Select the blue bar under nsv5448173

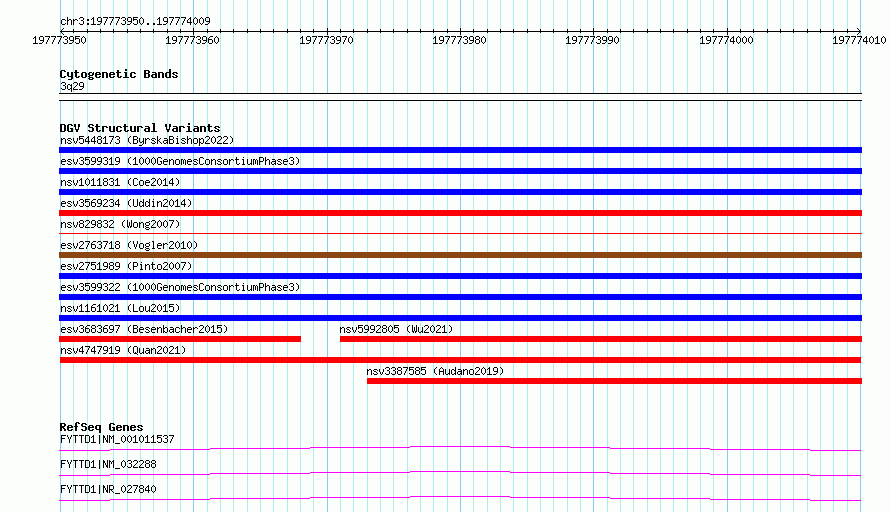(460, 150)
